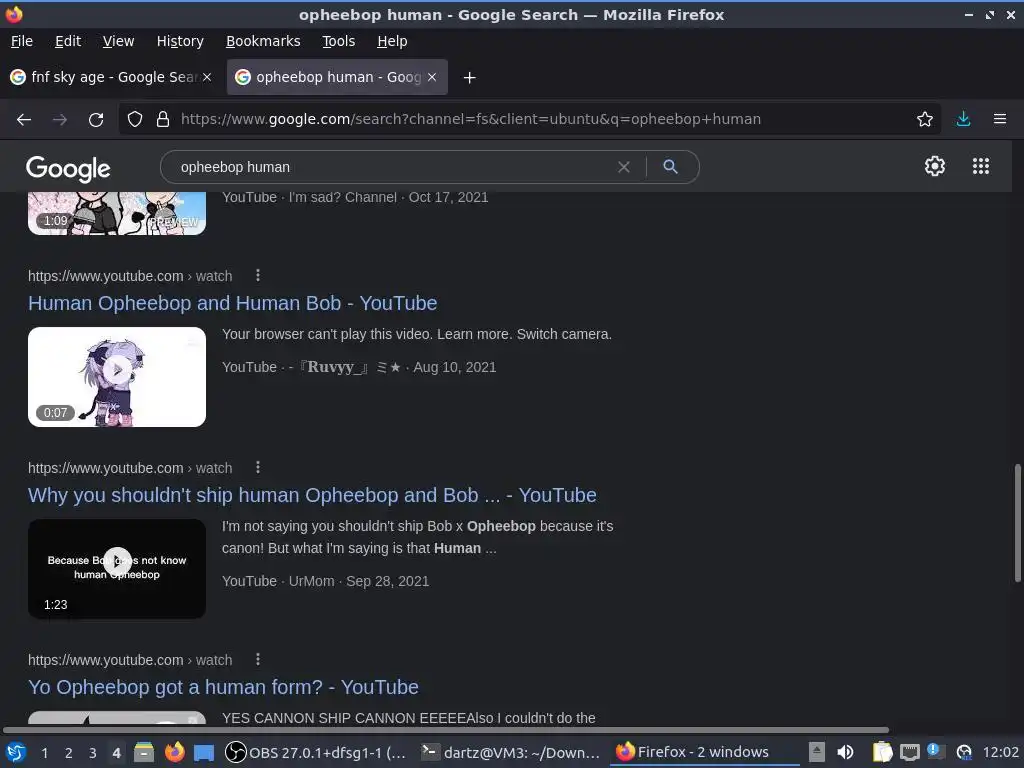Play the 0:07 video thumbnail
1024x768 pixels.
click(117, 377)
